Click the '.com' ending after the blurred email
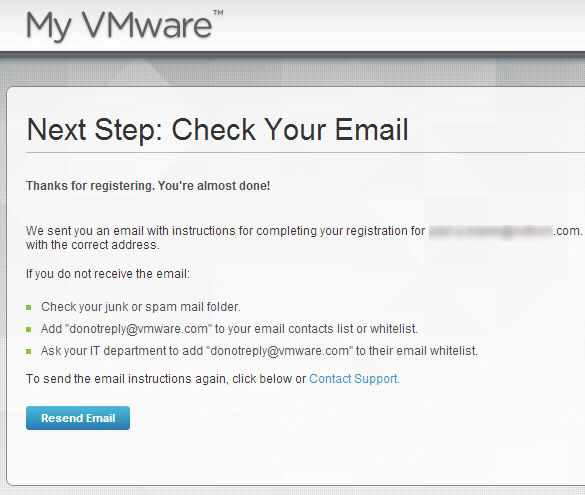 (567, 231)
